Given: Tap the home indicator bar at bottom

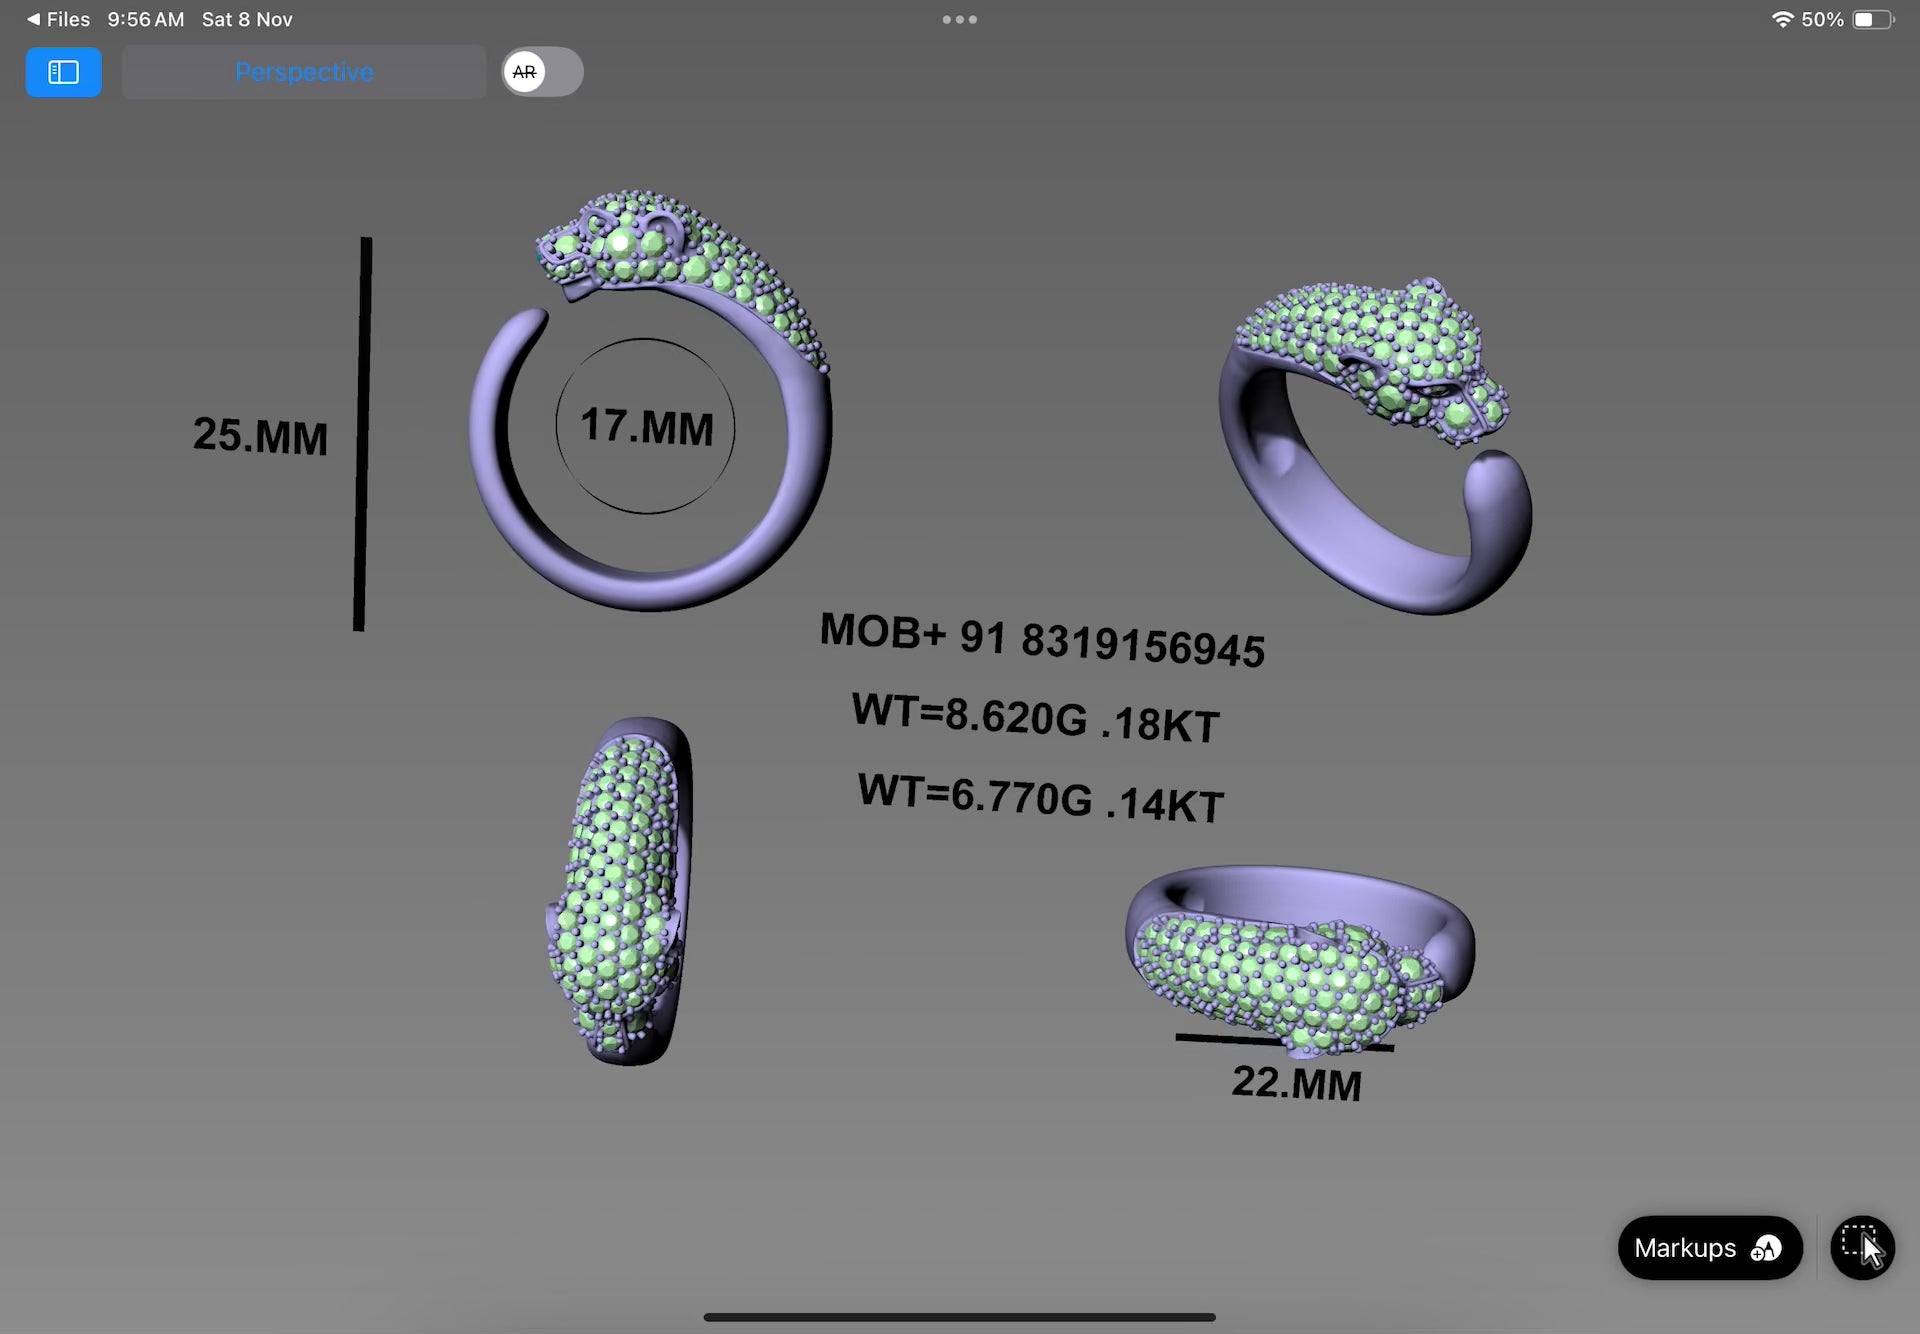Looking at the screenshot, I should click(959, 1317).
